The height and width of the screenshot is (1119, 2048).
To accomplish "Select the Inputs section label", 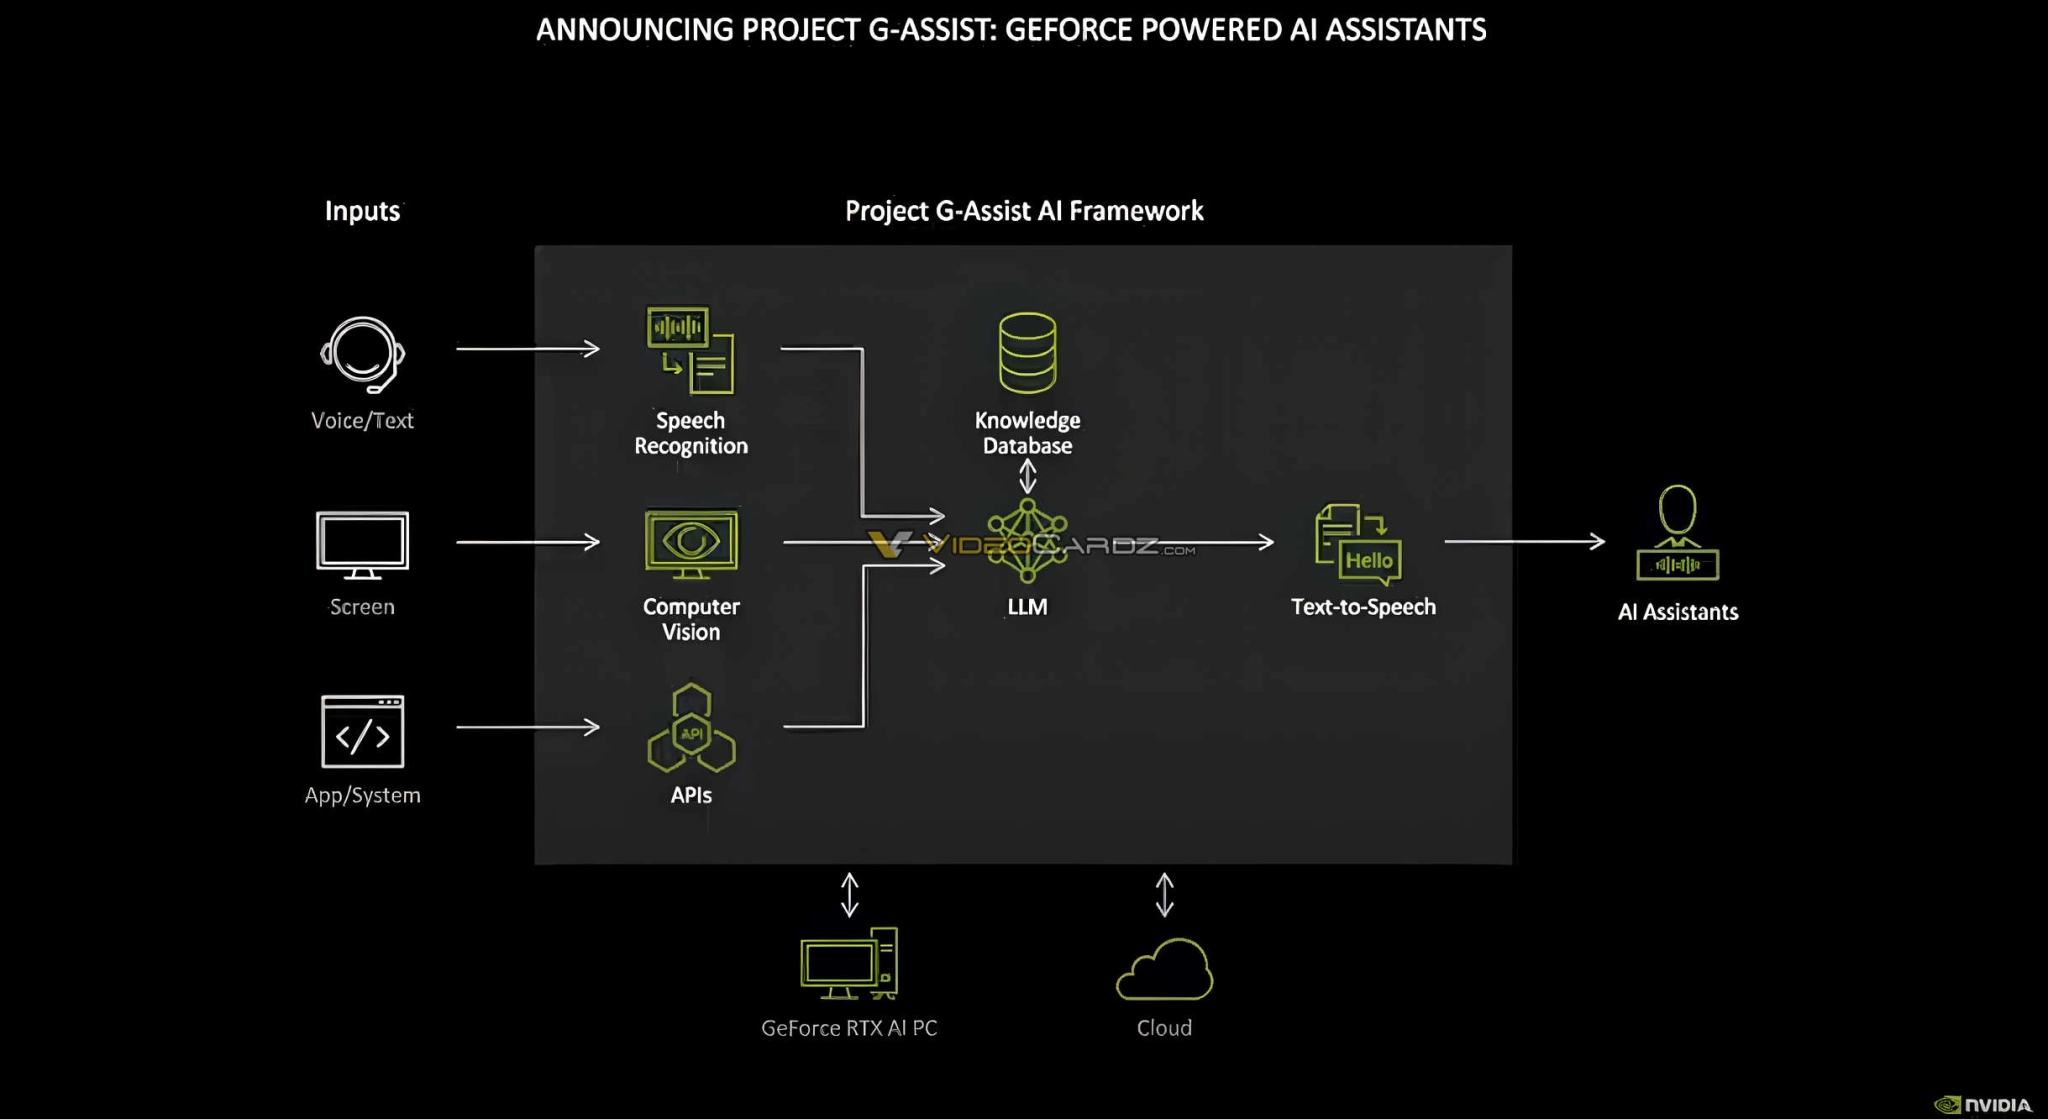I will 361,209.
